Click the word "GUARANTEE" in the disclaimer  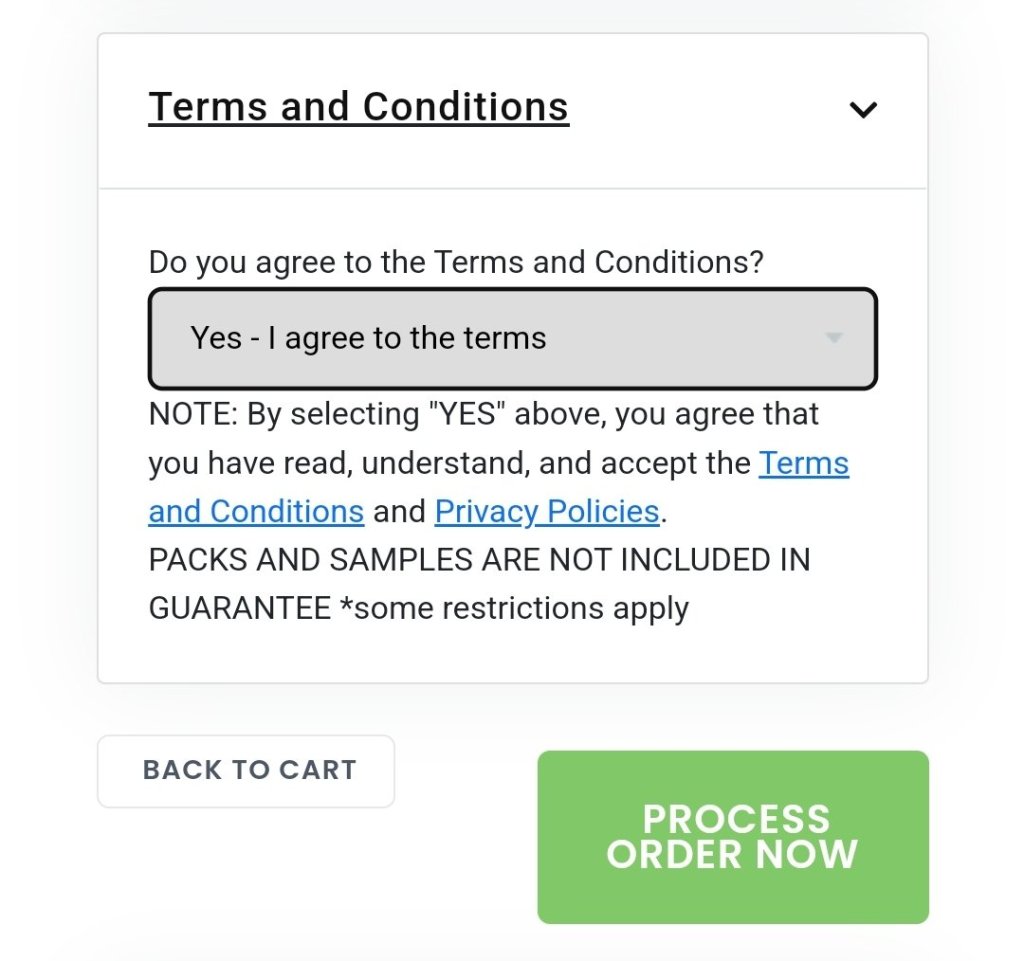coord(240,608)
